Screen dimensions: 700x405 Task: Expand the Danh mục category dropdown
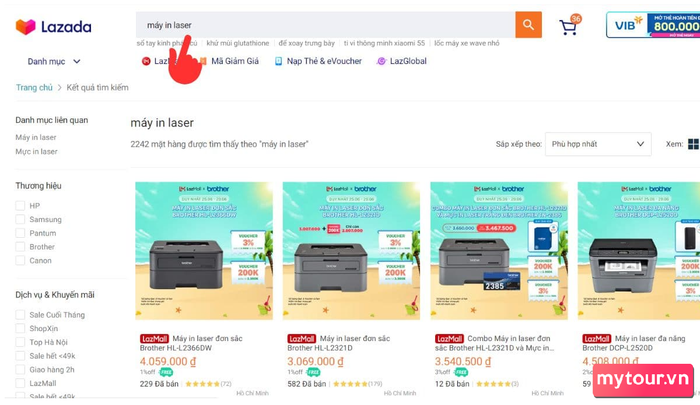point(54,62)
